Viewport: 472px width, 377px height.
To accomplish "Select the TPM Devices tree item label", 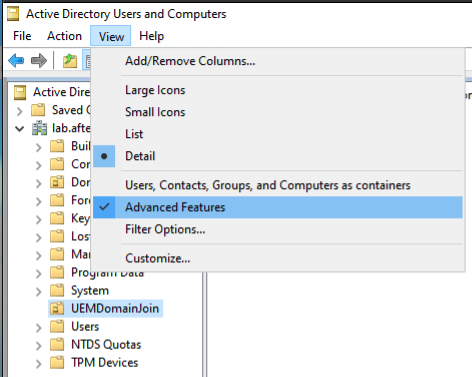I will tap(104, 362).
